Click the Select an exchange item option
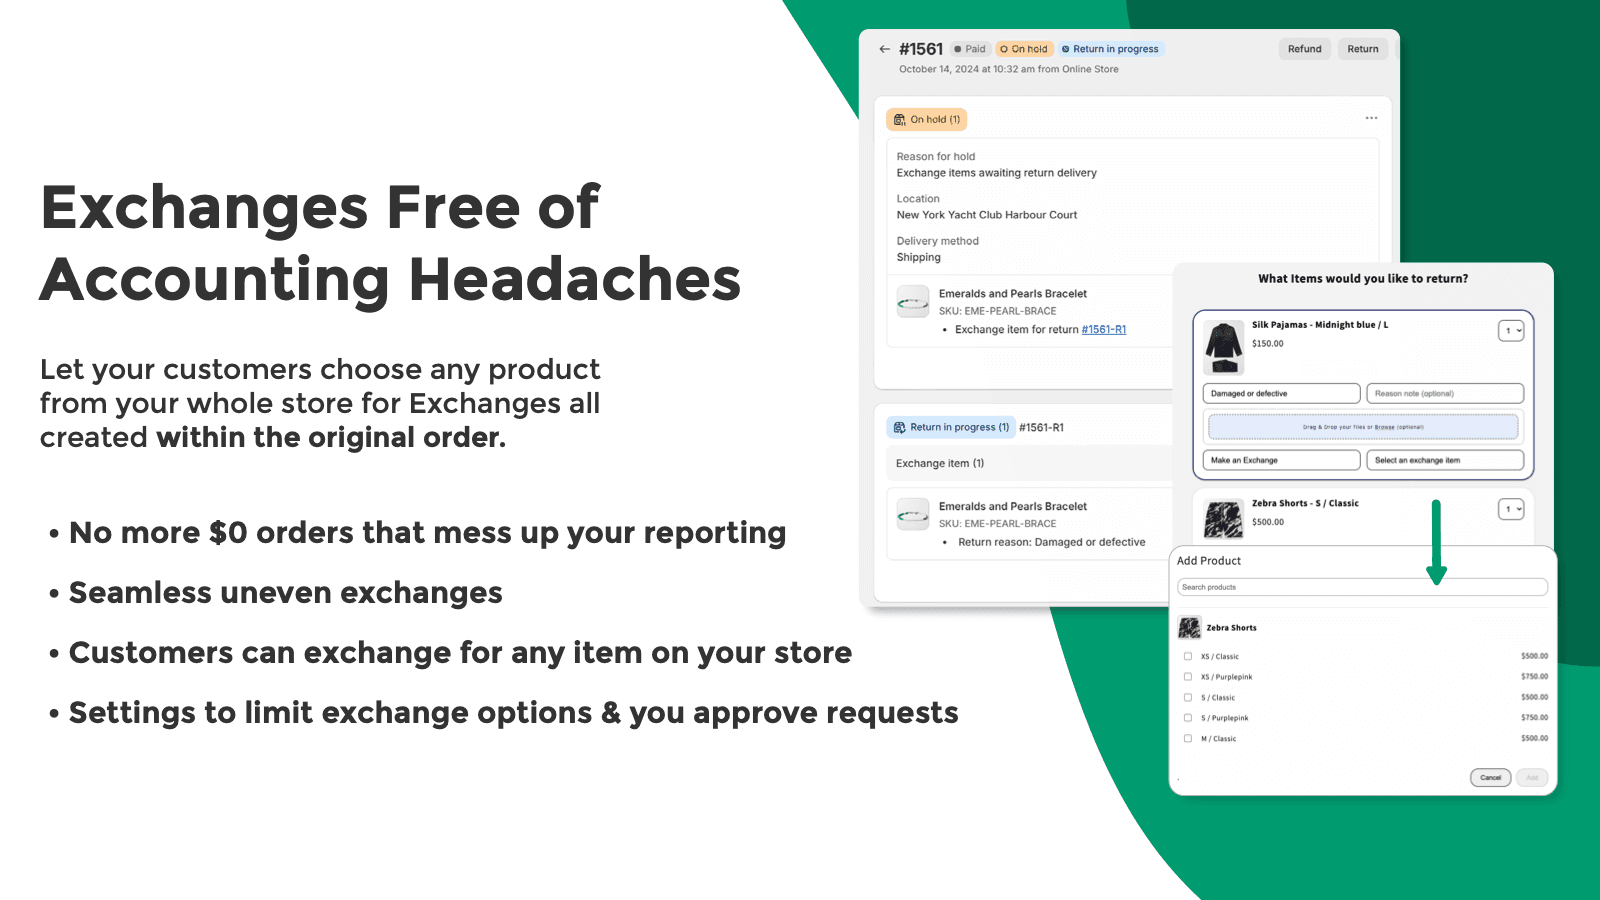Image resolution: width=1600 pixels, height=900 pixels. (1444, 459)
